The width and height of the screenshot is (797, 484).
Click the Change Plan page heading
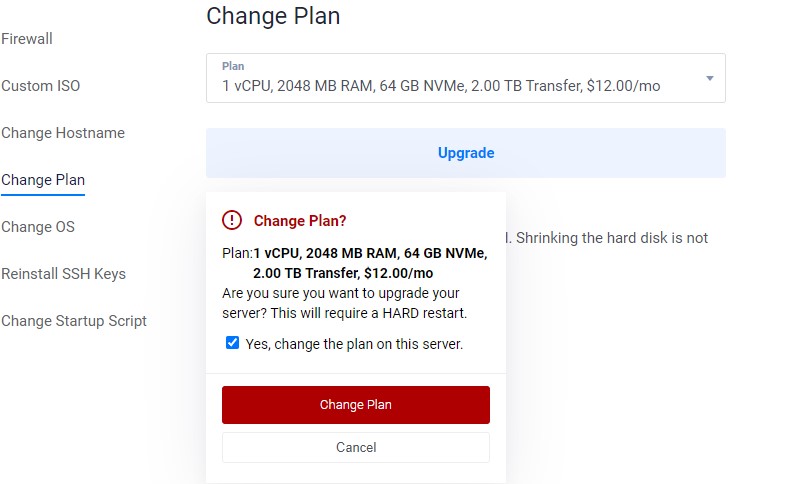click(x=273, y=16)
